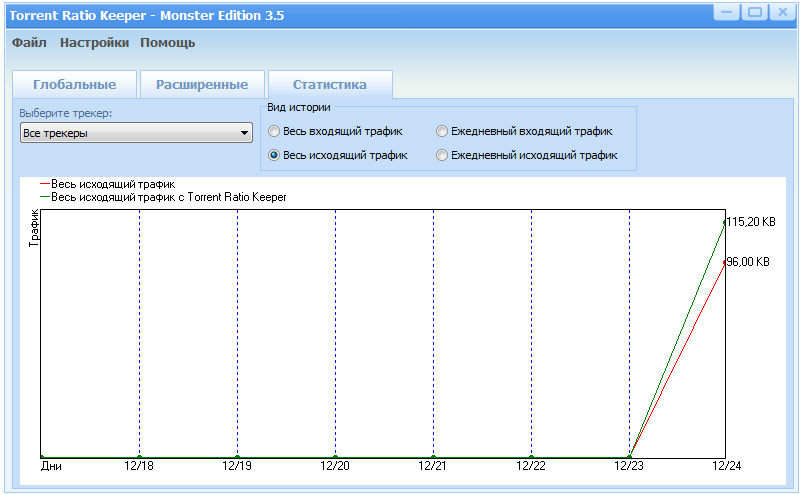
Task: Click the 12/21 axis label
Action: (433, 465)
